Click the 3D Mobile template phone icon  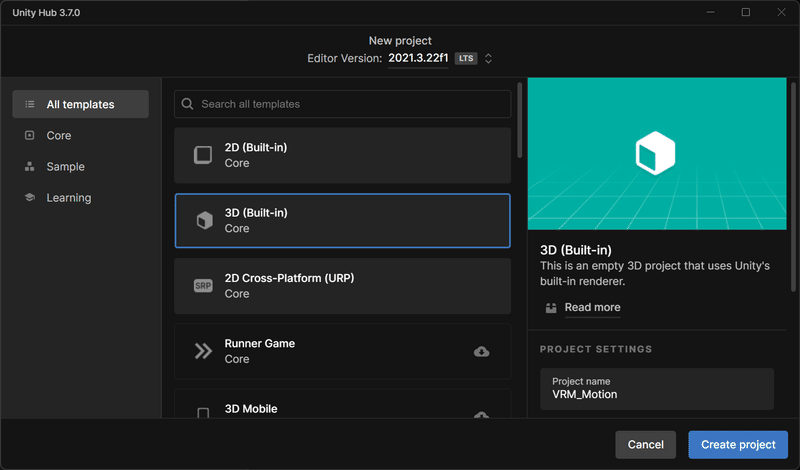203,413
